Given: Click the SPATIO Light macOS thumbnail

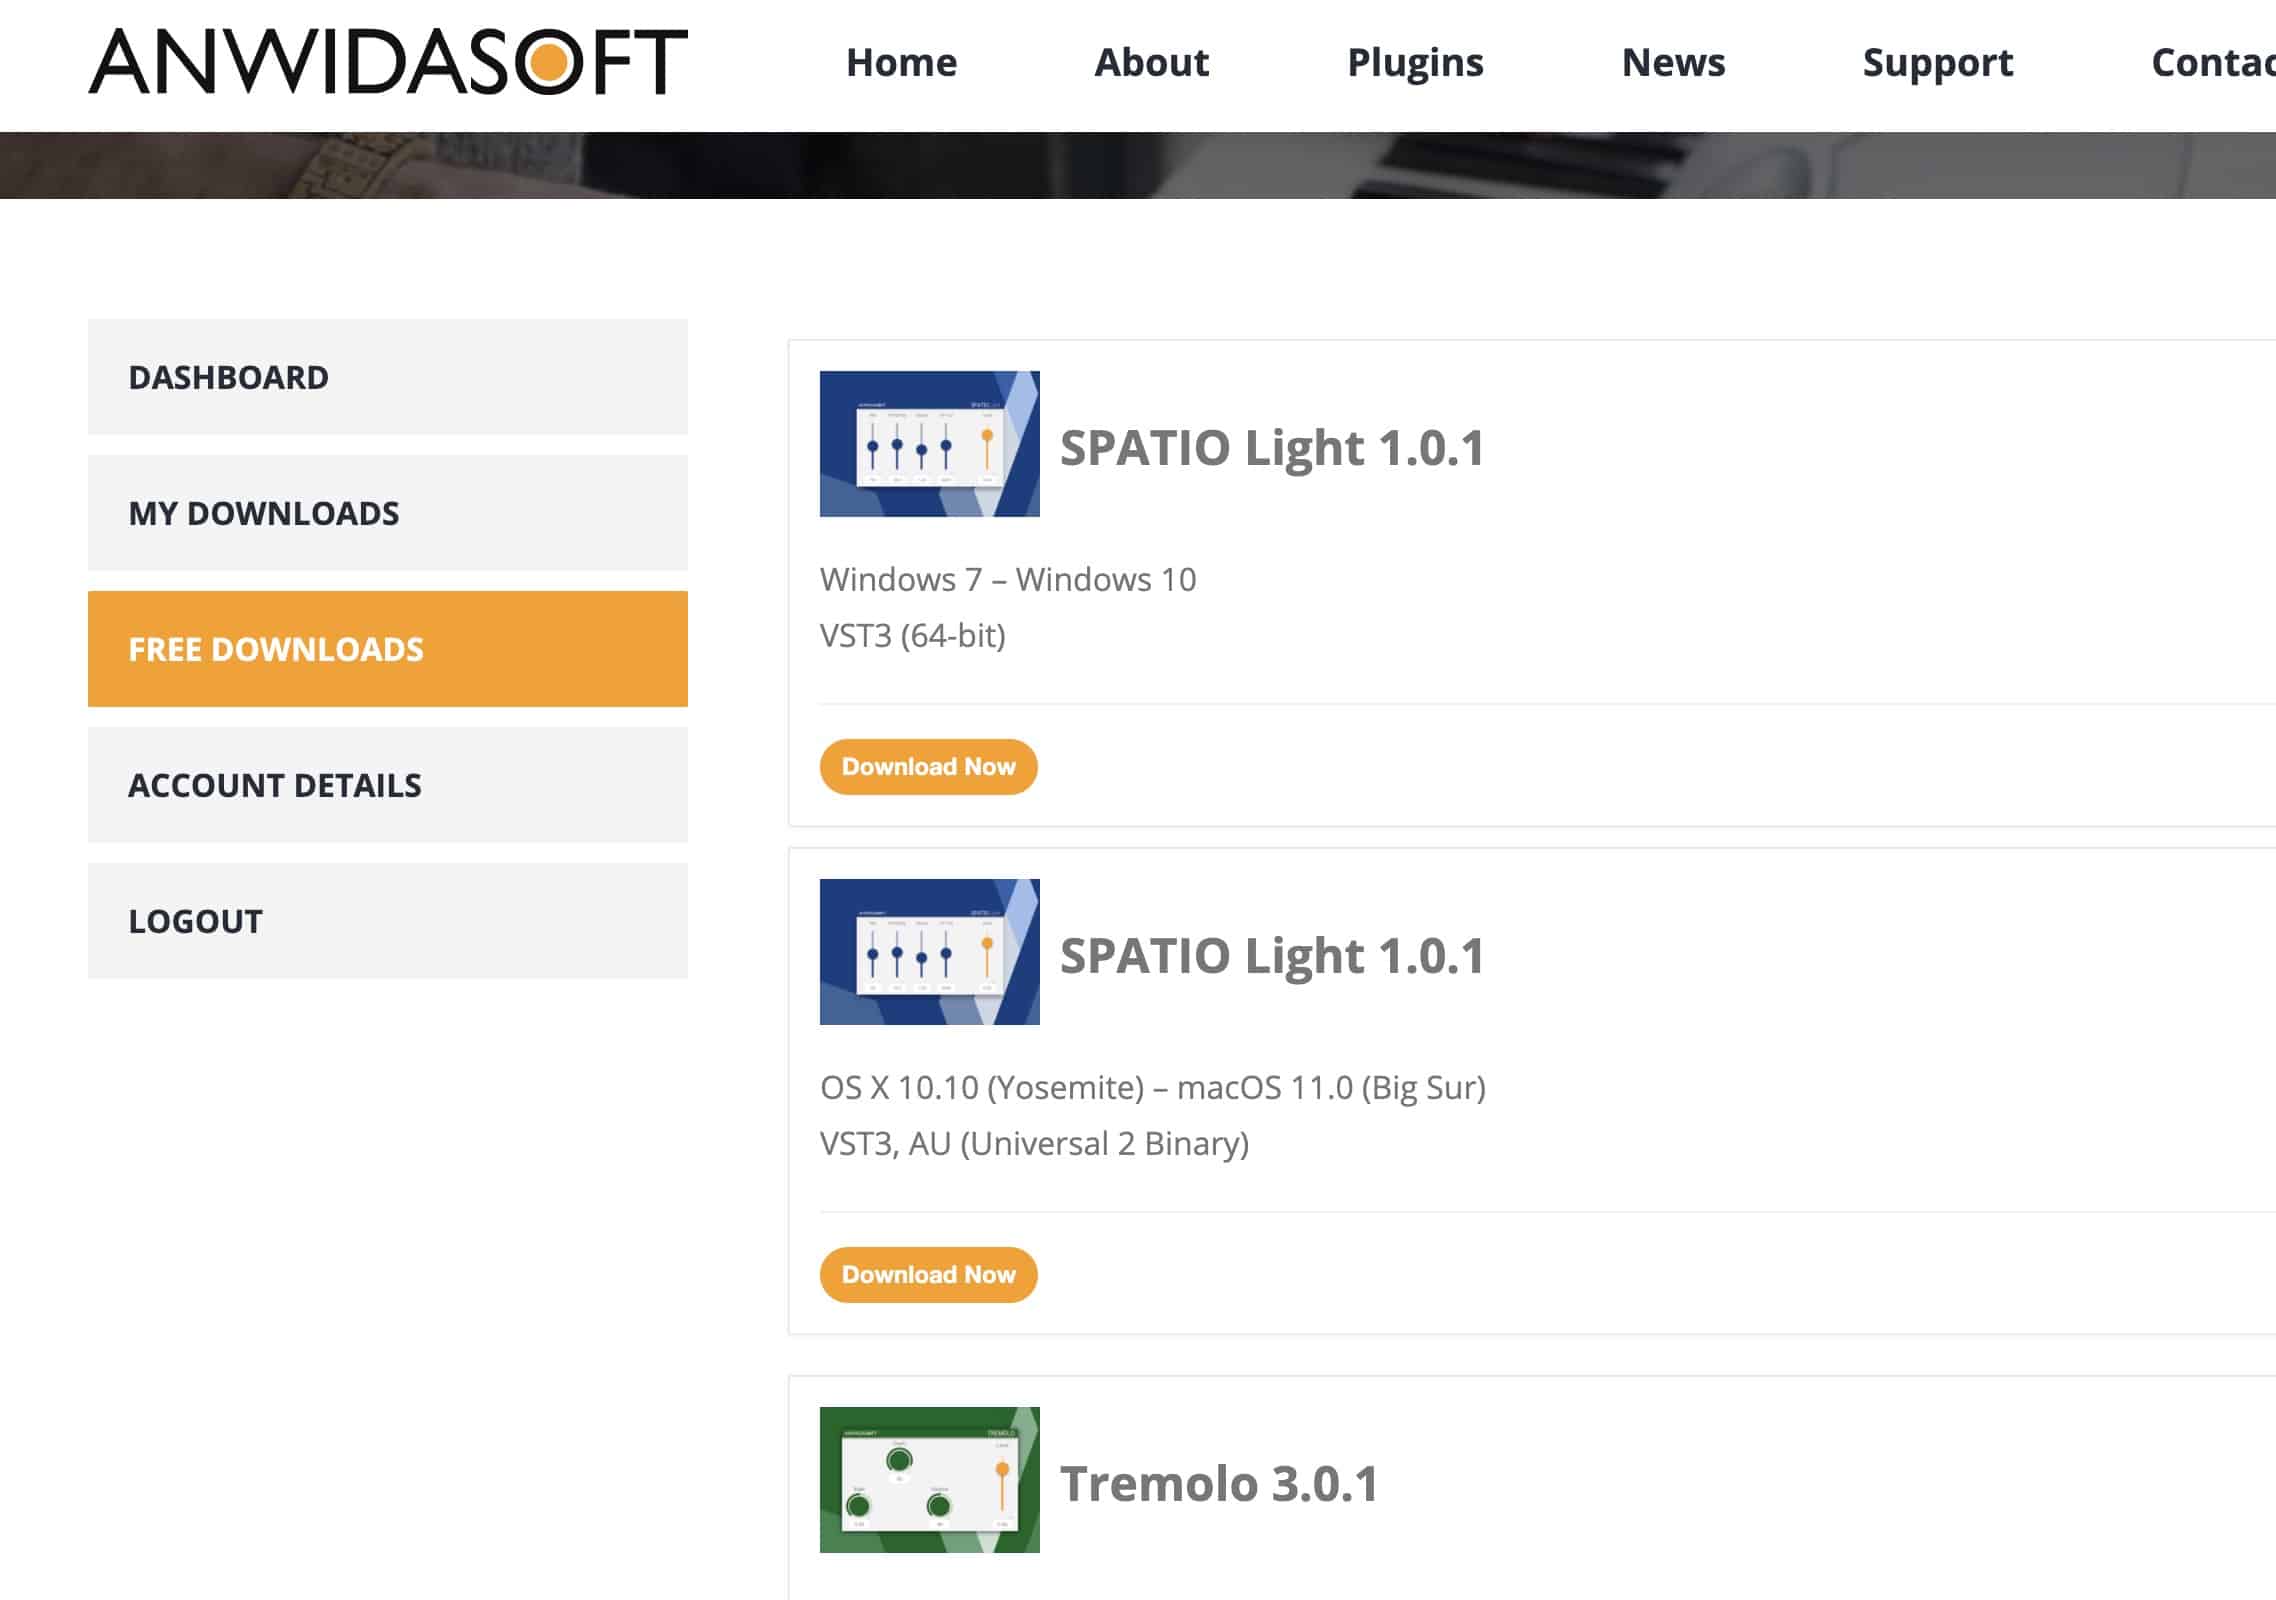Looking at the screenshot, I should coord(929,952).
